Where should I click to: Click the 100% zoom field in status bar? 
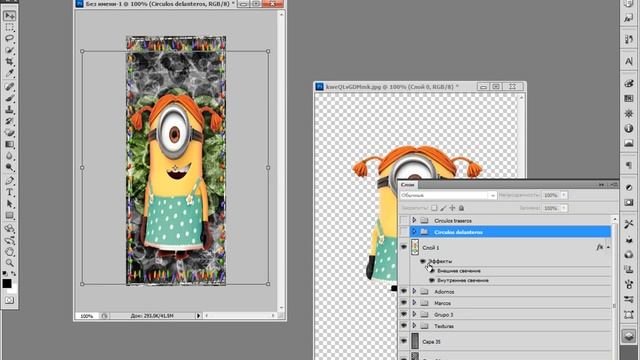(x=87, y=316)
